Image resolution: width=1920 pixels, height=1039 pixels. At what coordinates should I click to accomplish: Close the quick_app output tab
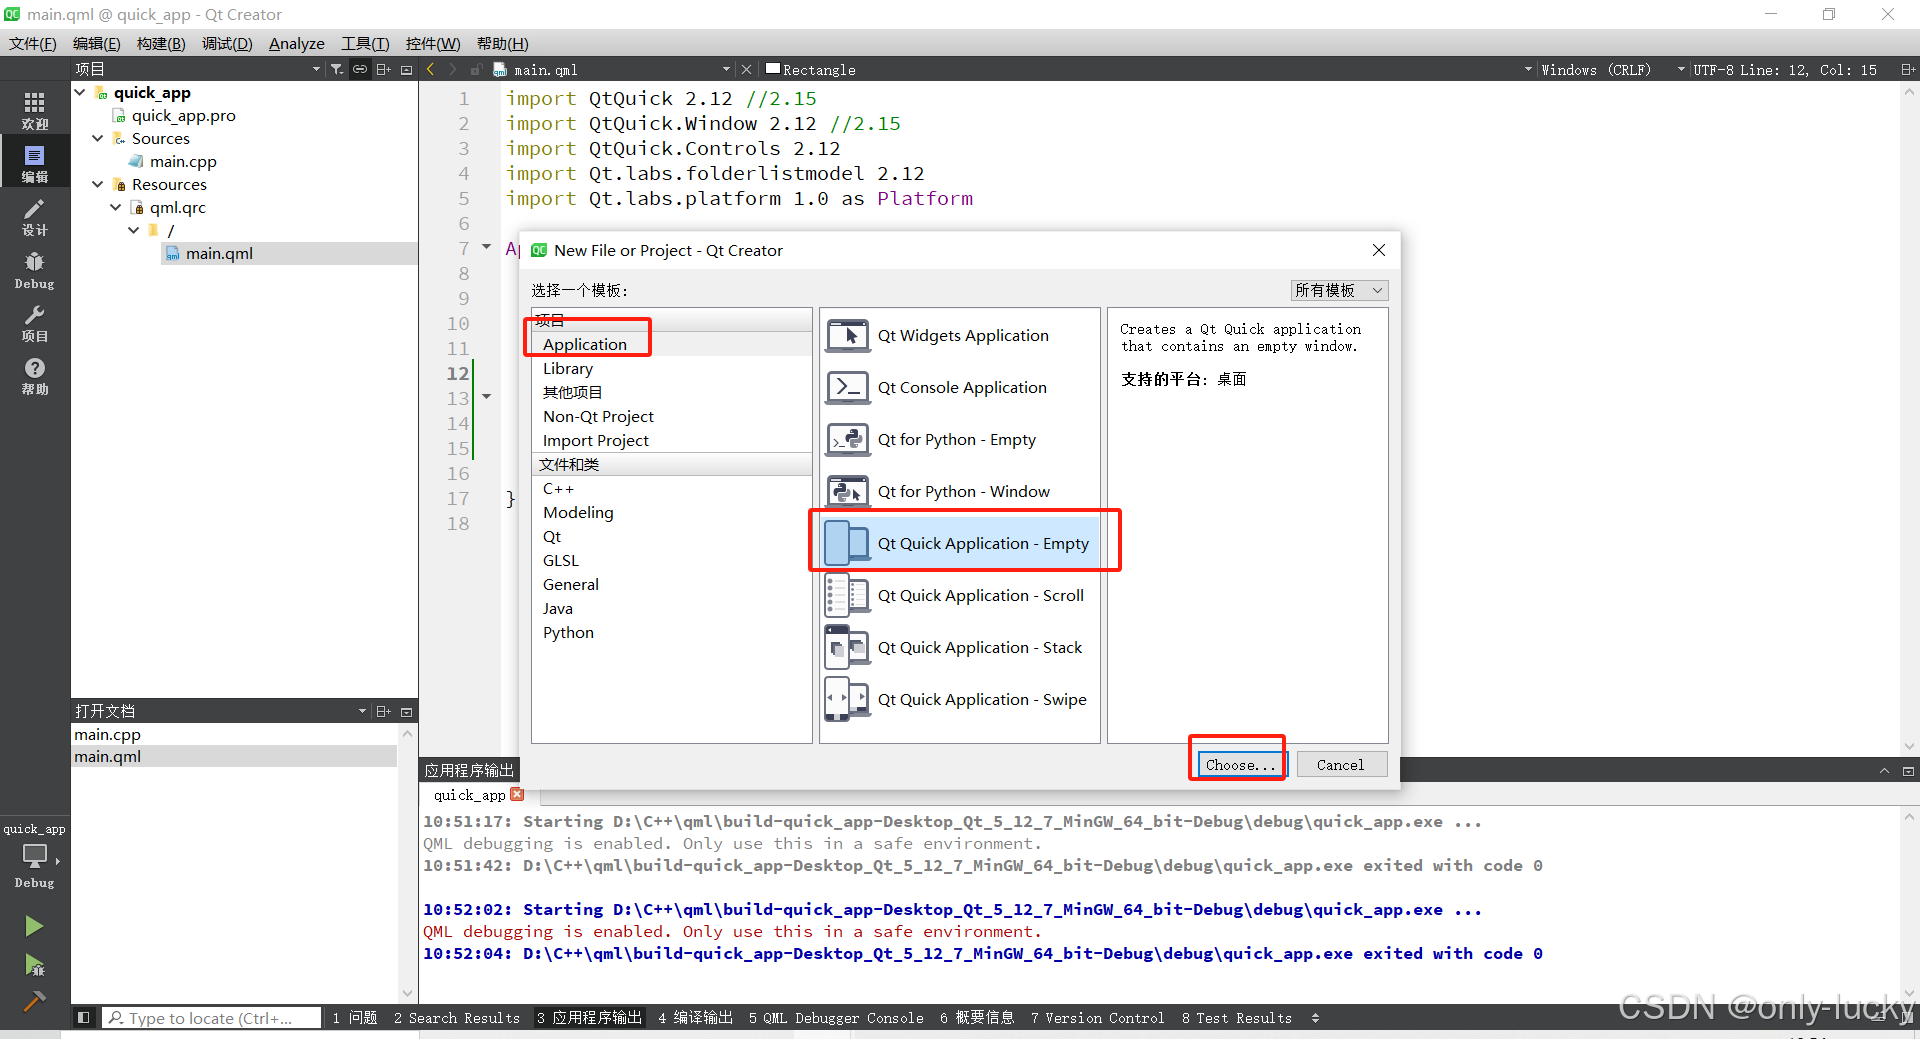click(517, 794)
